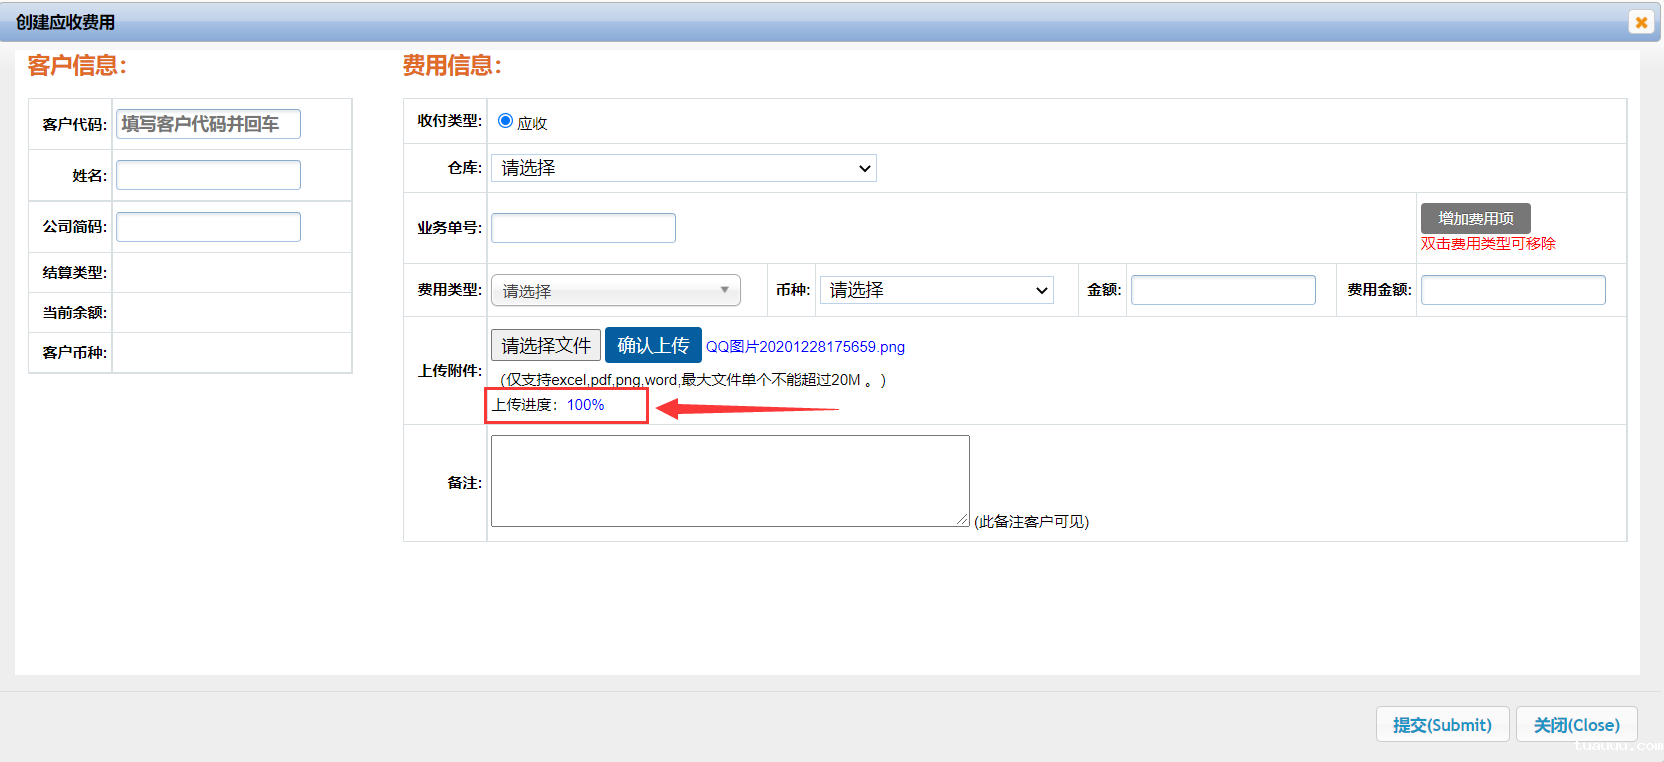Focus the 客户代码 input field
This screenshot has height=762, width=1664.
[x=208, y=124]
